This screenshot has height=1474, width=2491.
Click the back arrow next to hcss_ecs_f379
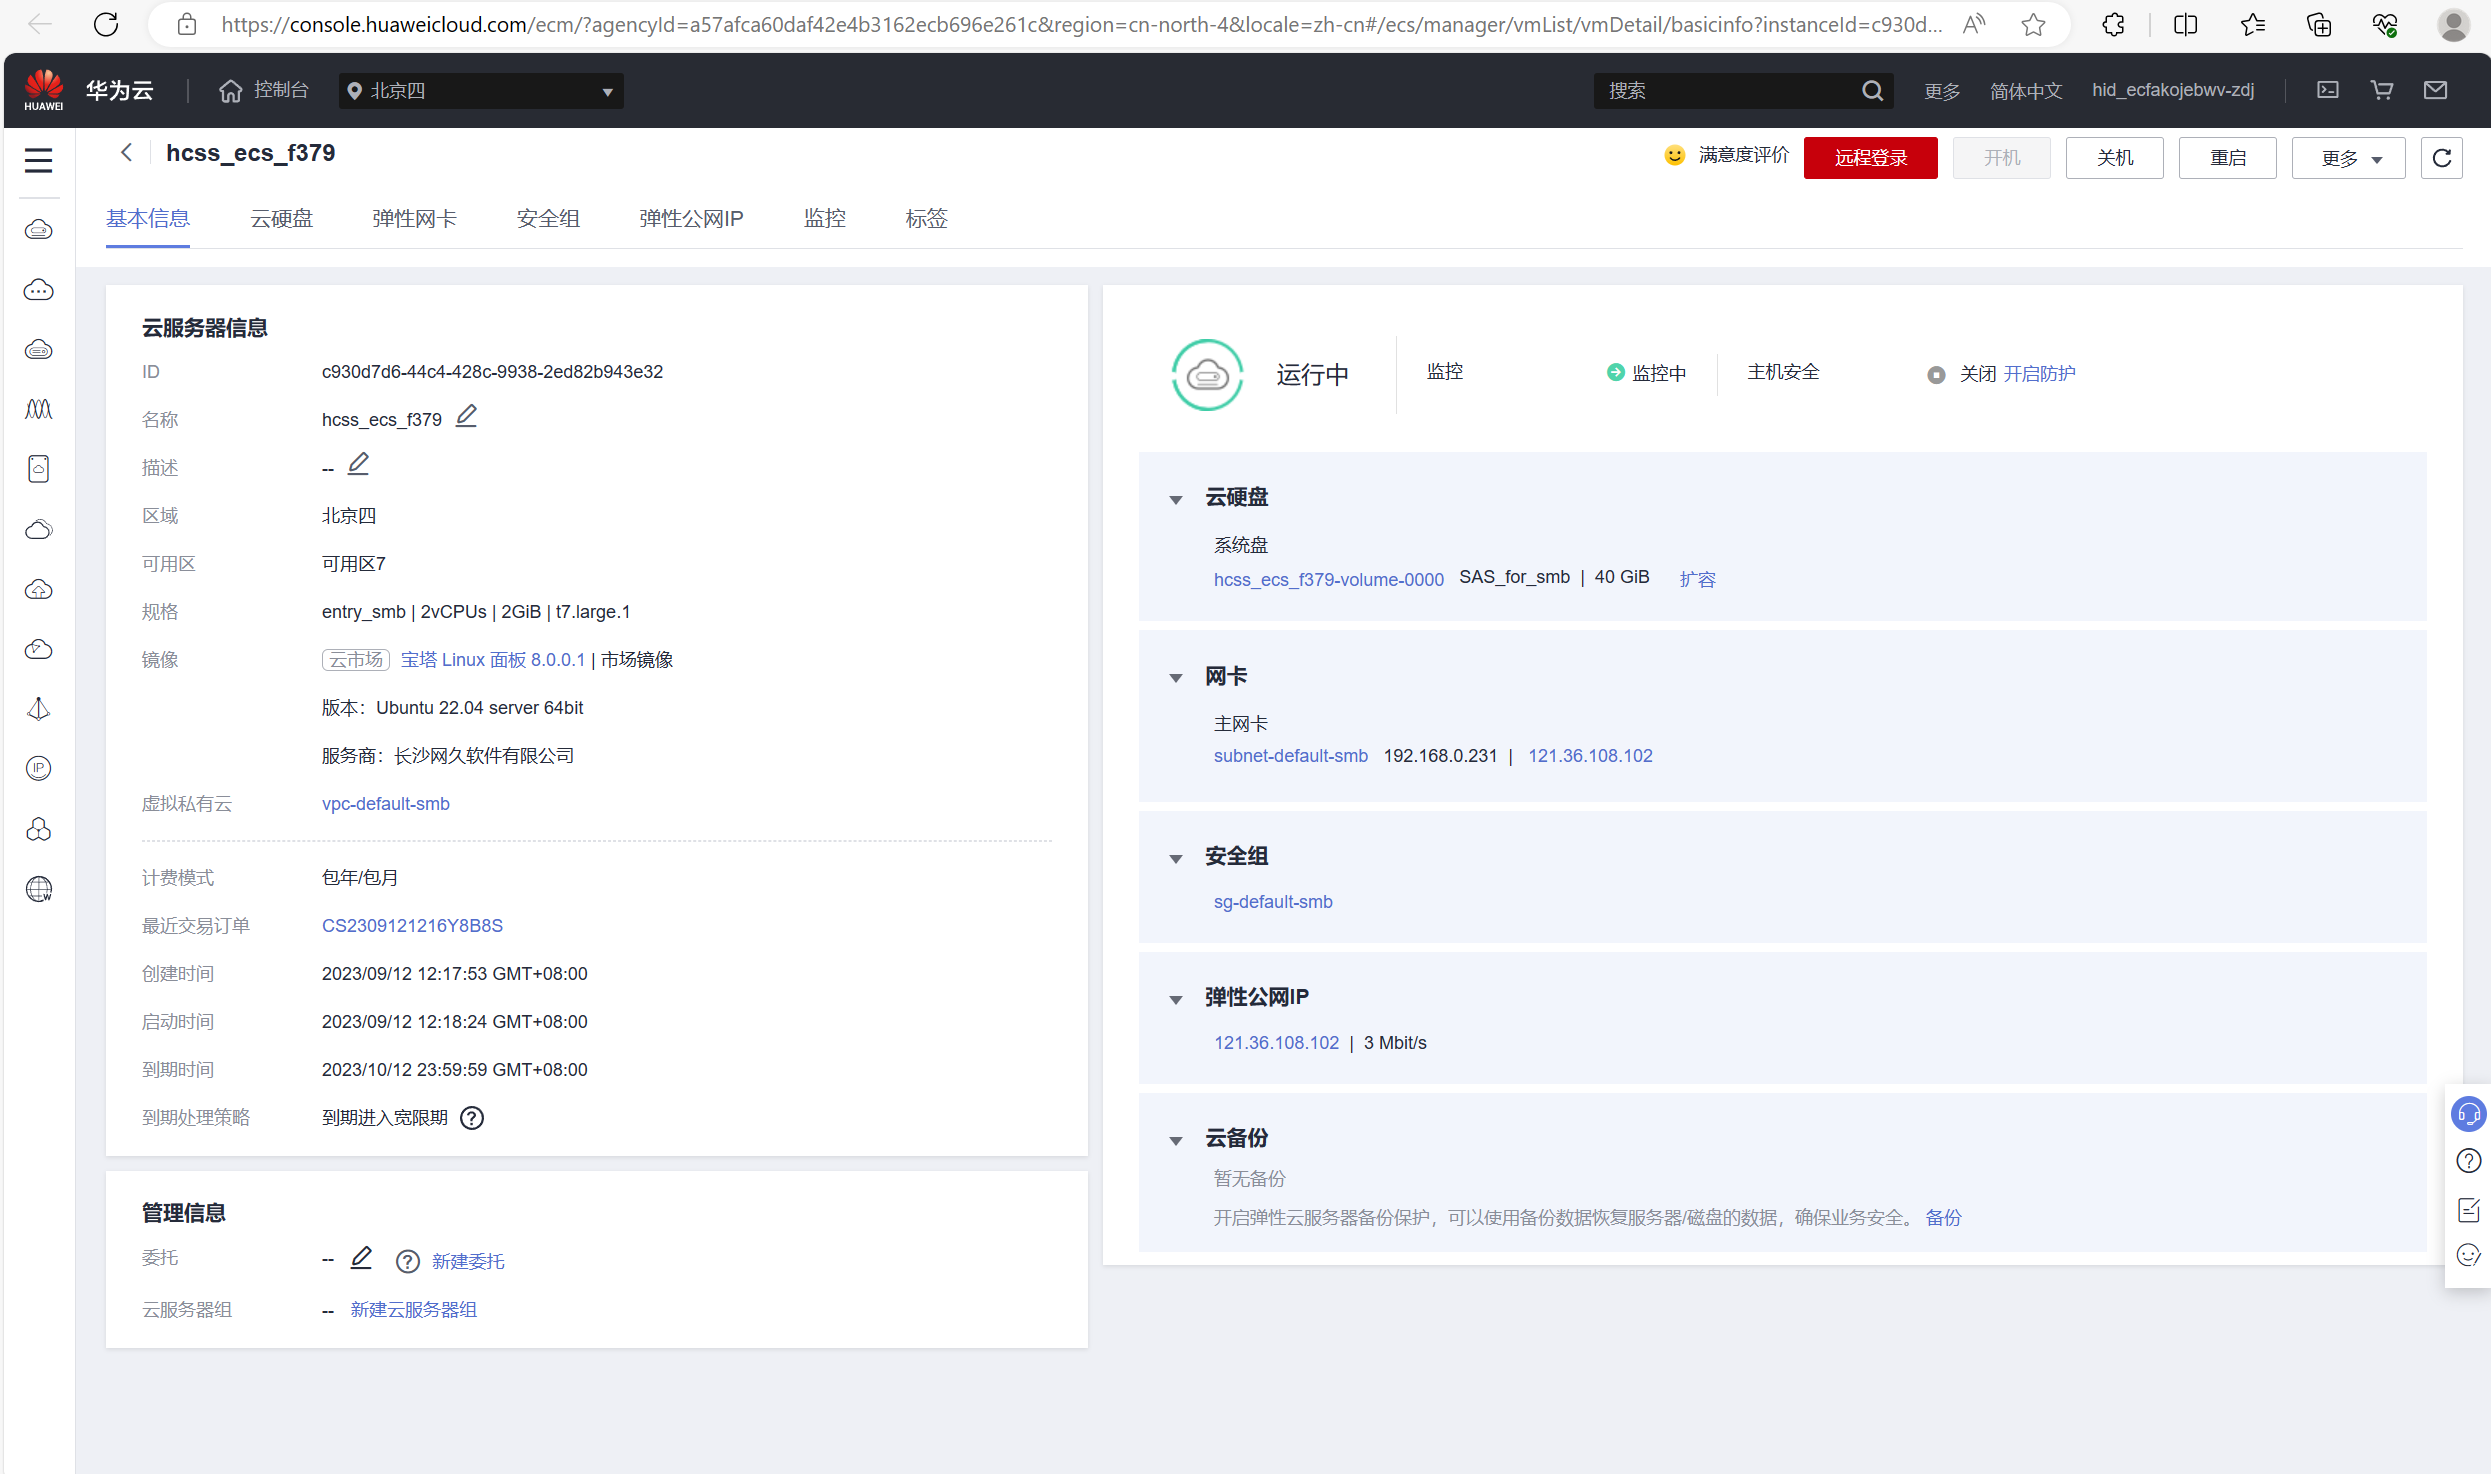[x=126, y=152]
